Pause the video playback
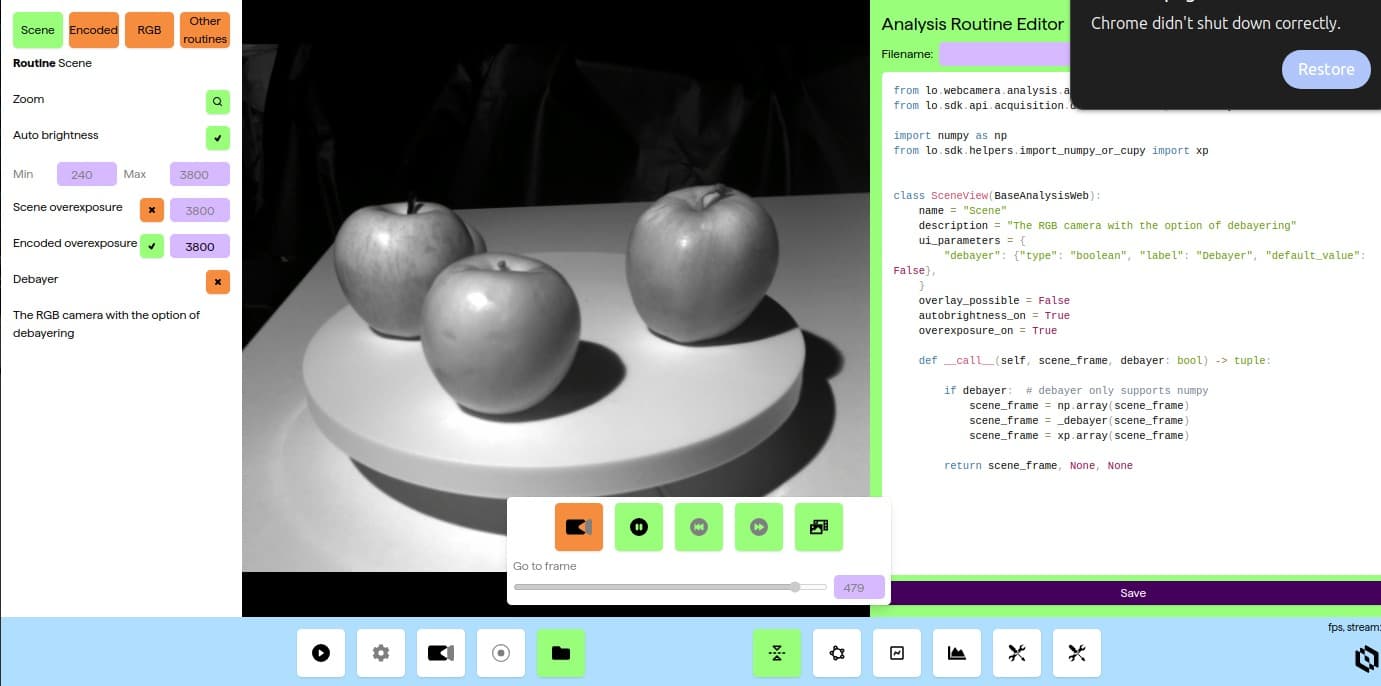1381x686 pixels. (638, 527)
